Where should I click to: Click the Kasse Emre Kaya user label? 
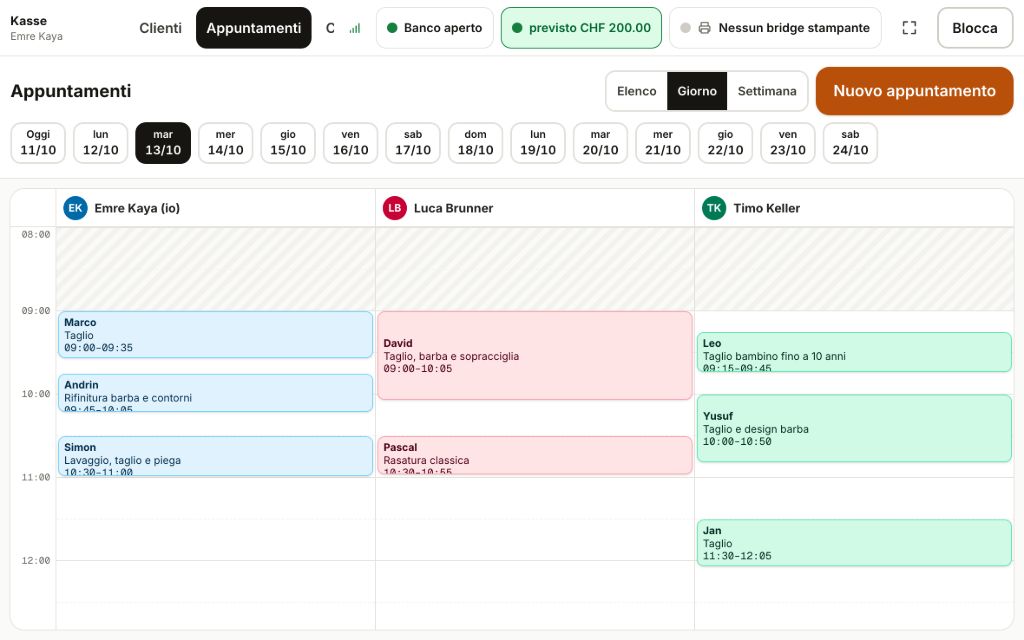point(37,28)
